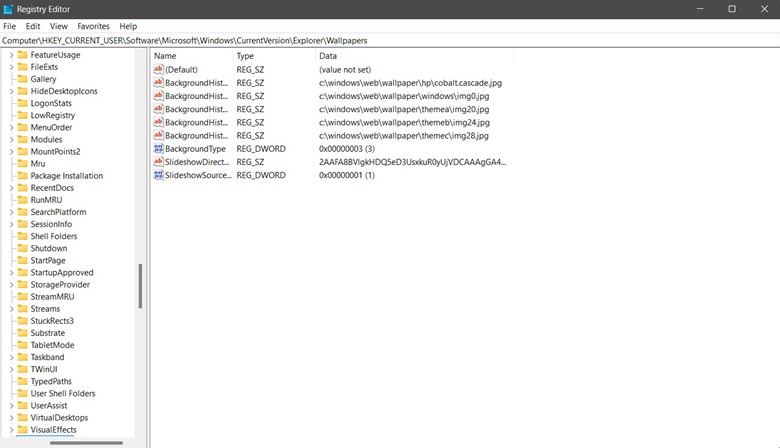
Task: Expand the VisualEffects key
Action: (x=11, y=430)
